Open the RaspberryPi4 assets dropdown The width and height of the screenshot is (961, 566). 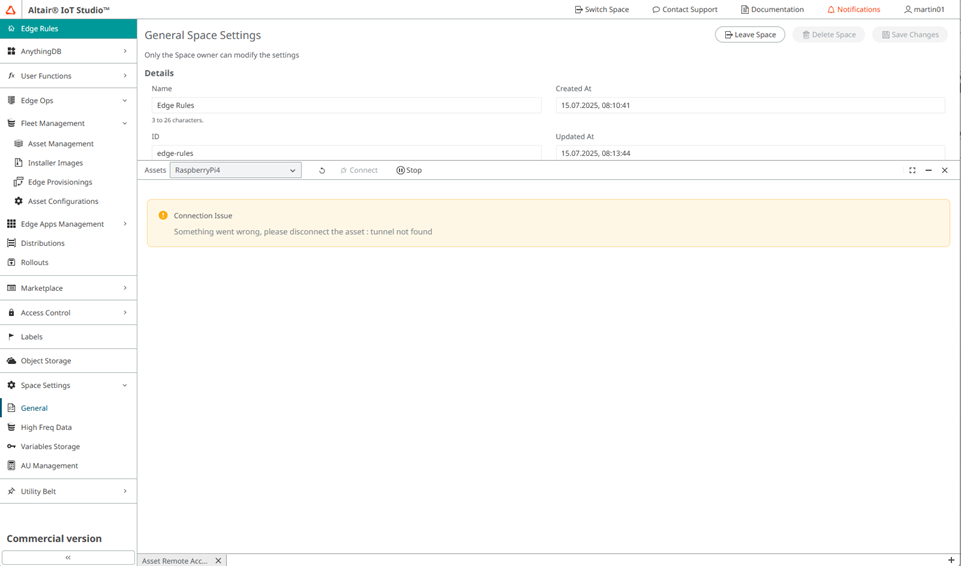click(235, 171)
